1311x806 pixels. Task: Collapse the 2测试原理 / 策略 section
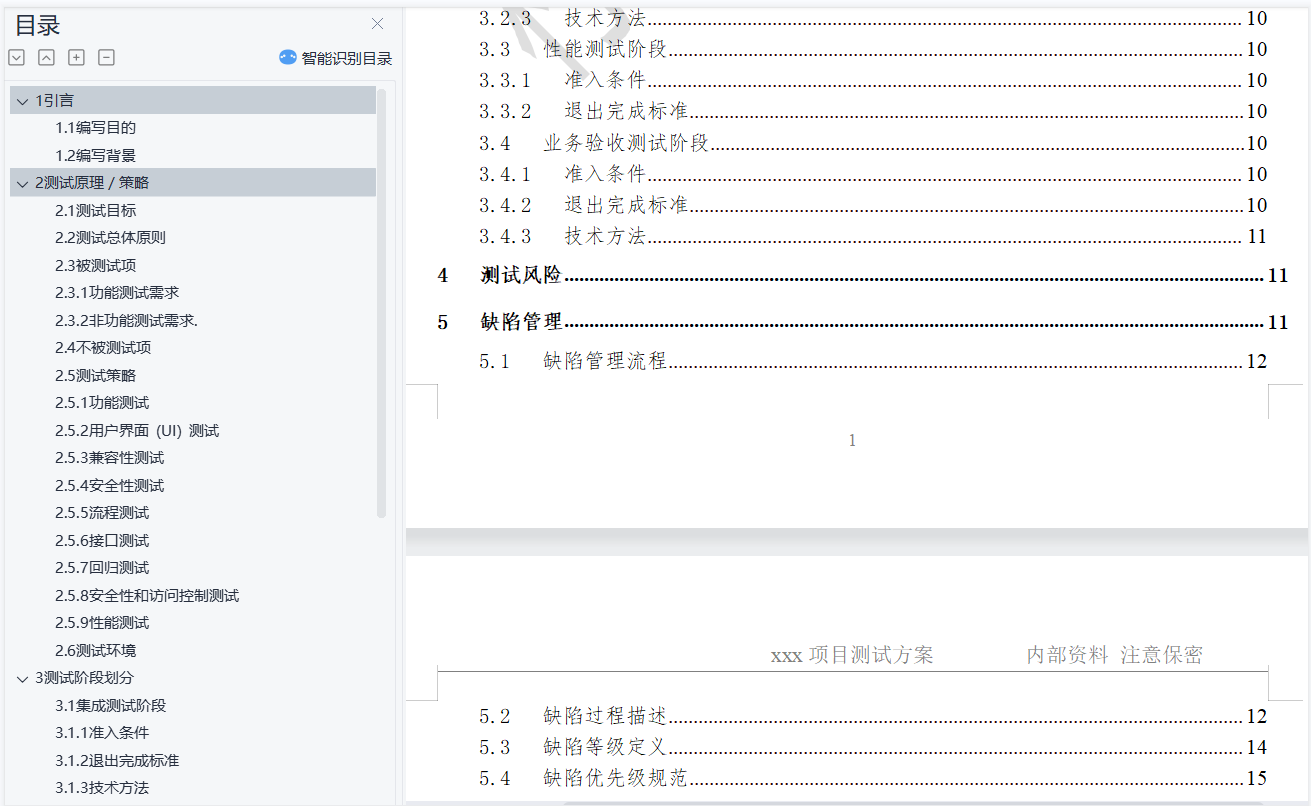[22, 182]
